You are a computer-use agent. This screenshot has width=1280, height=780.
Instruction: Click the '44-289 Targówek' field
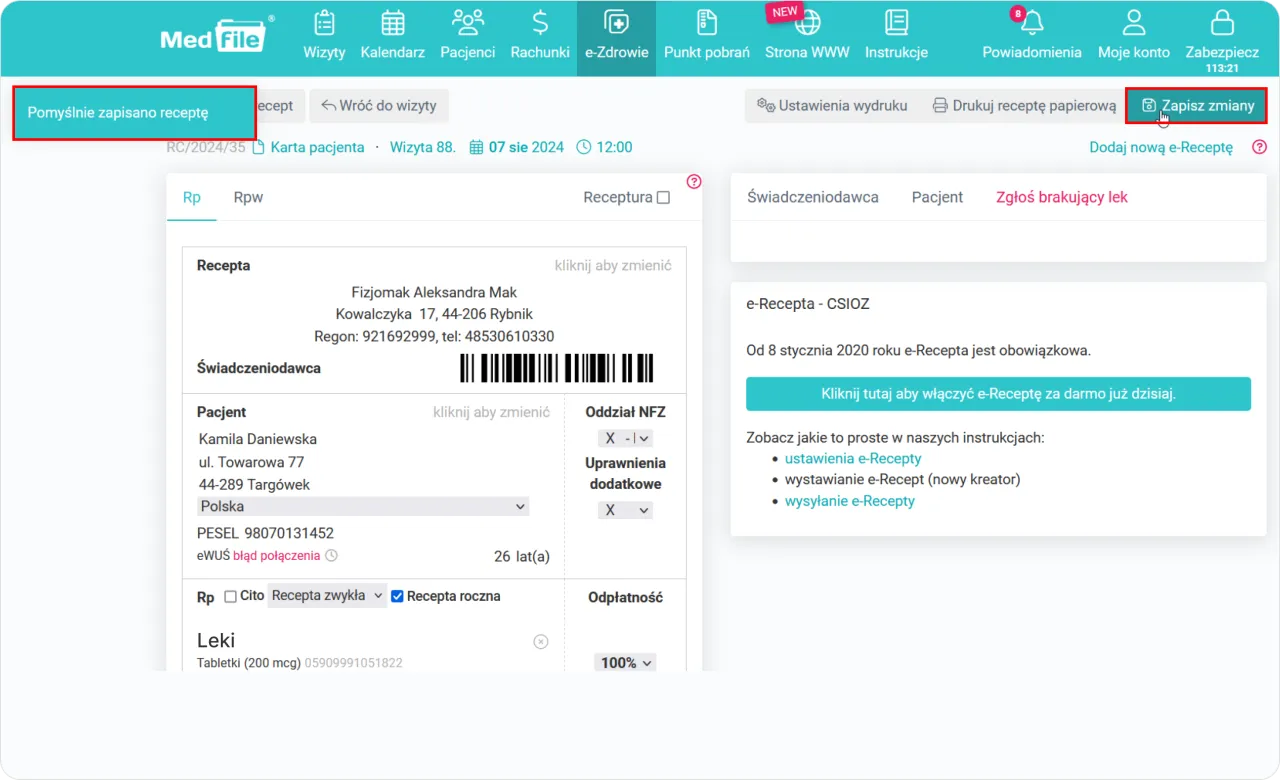pyautogui.click(x=255, y=485)
